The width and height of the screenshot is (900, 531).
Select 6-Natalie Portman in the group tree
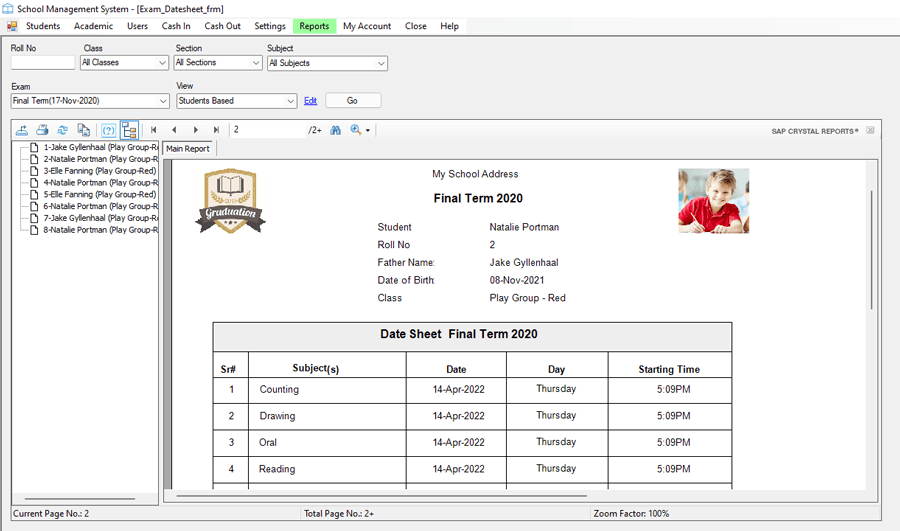coord(100,206)
